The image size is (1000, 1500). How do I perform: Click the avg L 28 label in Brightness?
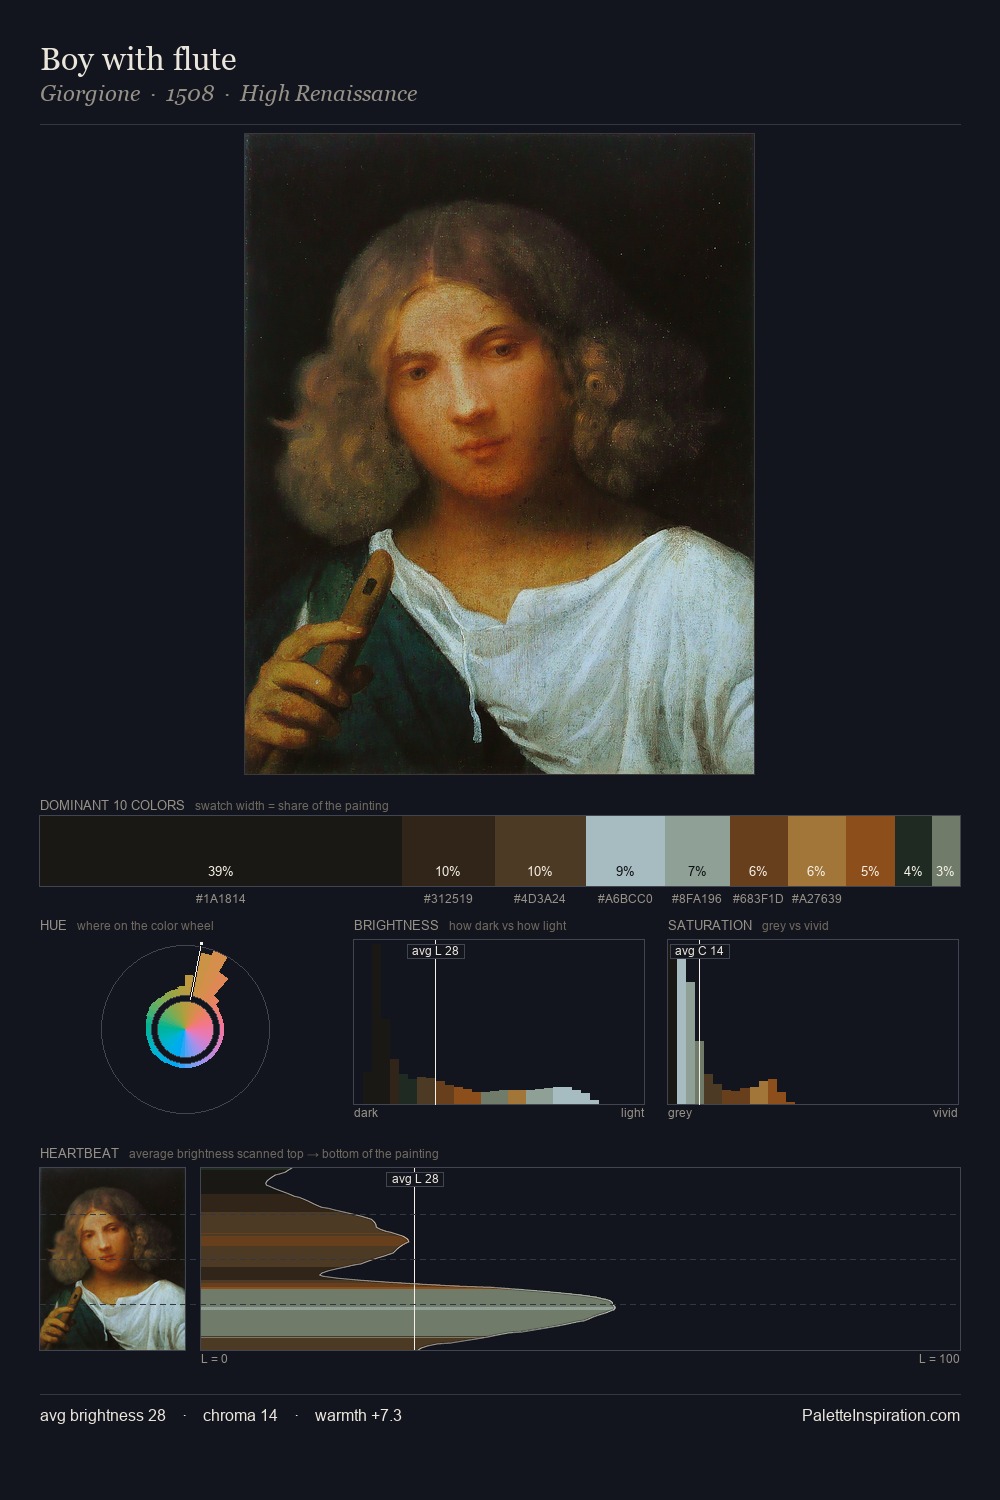tap(435, 951)
